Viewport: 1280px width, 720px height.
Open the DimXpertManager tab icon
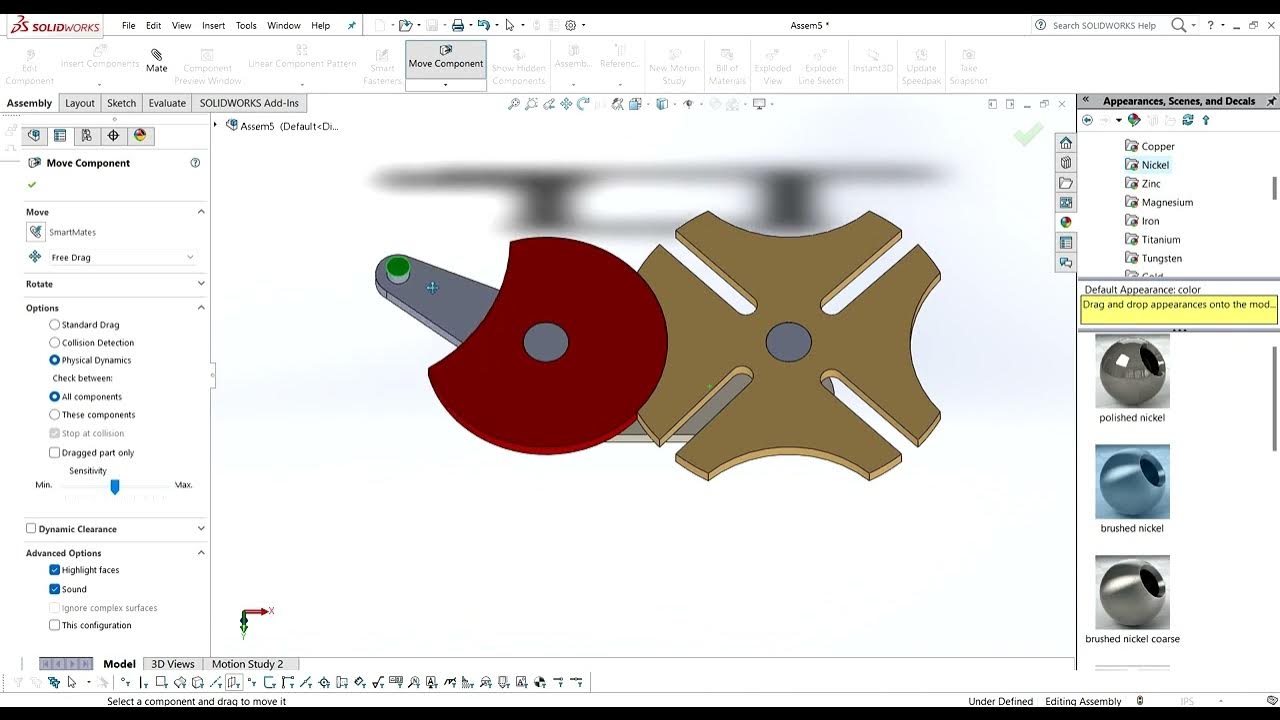coord(113,135)
